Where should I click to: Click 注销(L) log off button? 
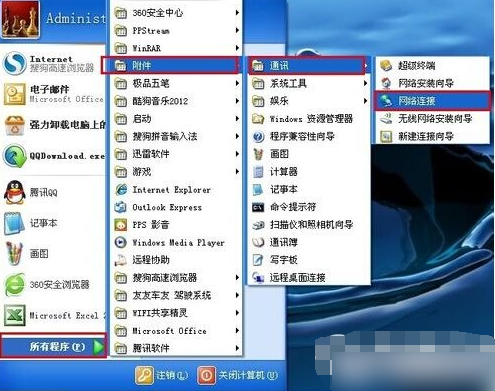pyautogui.click(x=161, y=375)
